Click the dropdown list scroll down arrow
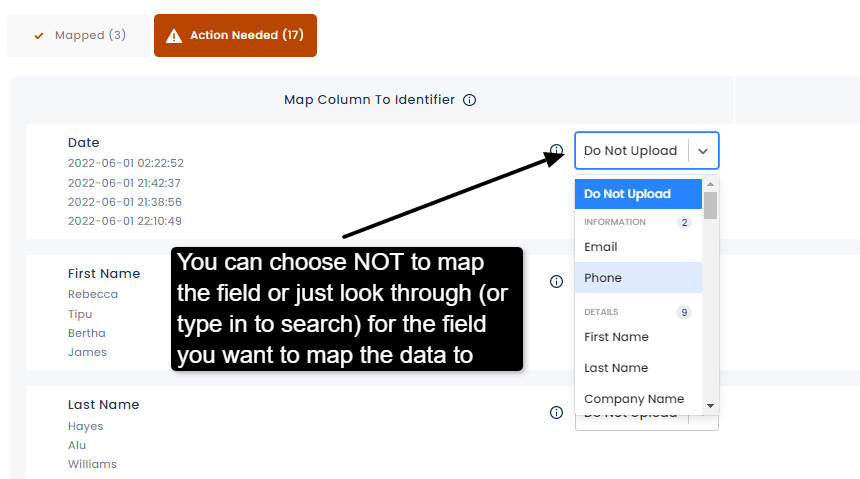The height and width of the screenshot is (479, 860). pos(710,406)
